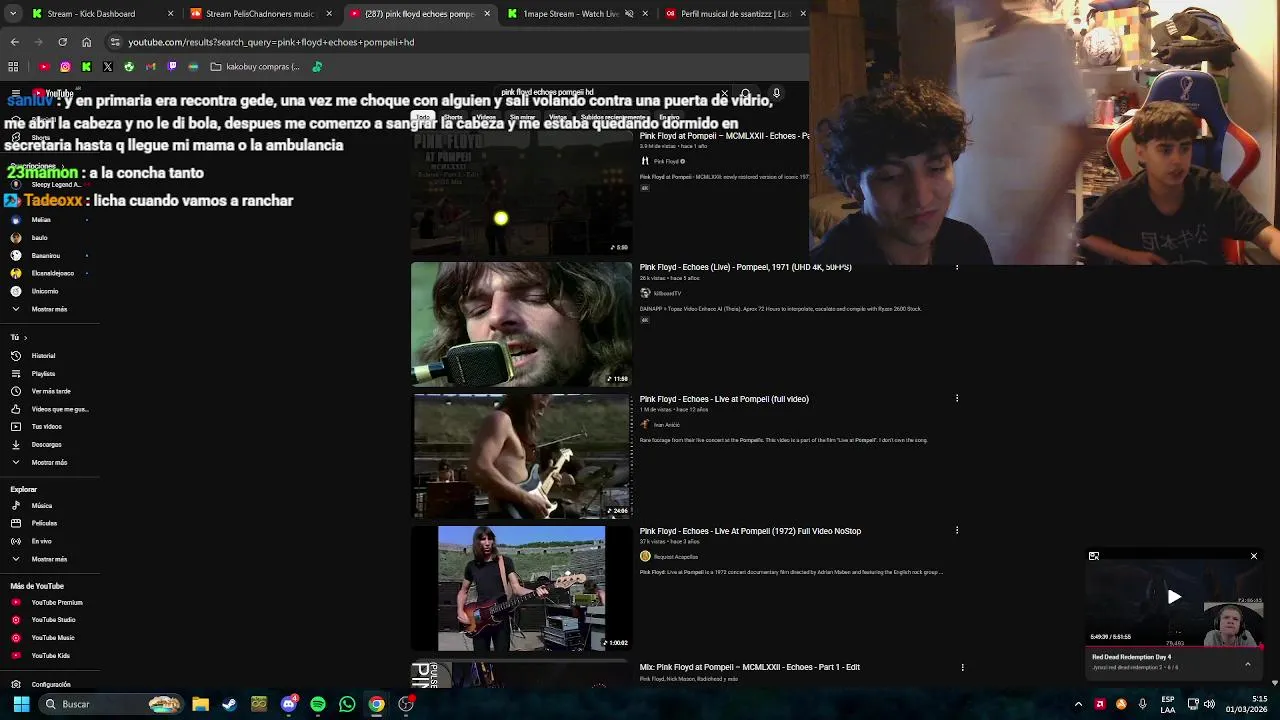
Task: Open the Kick bookmark icon
Action: point(86,67)
